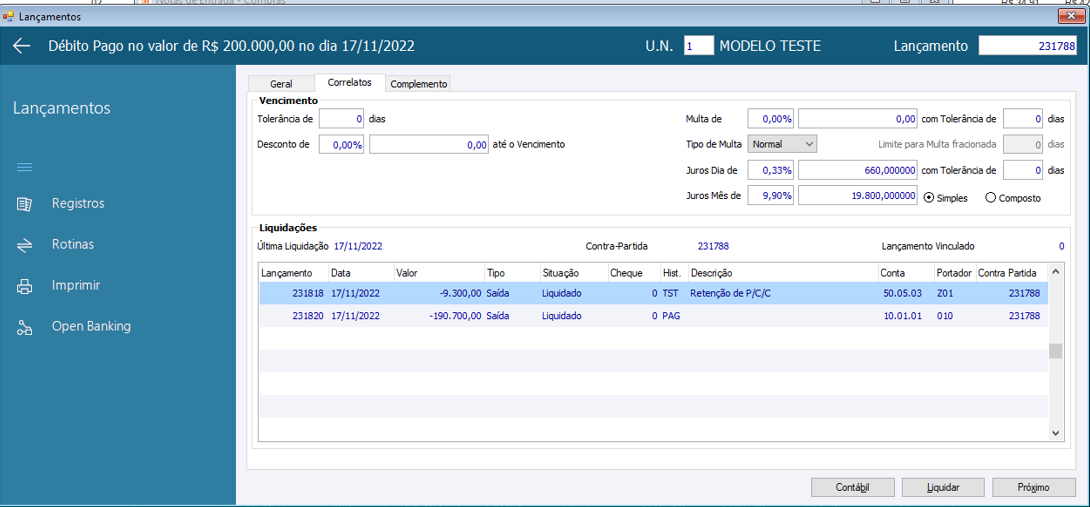Viewport: 1090px width, 507px height.
Task: Click the Contábil button
Action: tap(852, 487)
